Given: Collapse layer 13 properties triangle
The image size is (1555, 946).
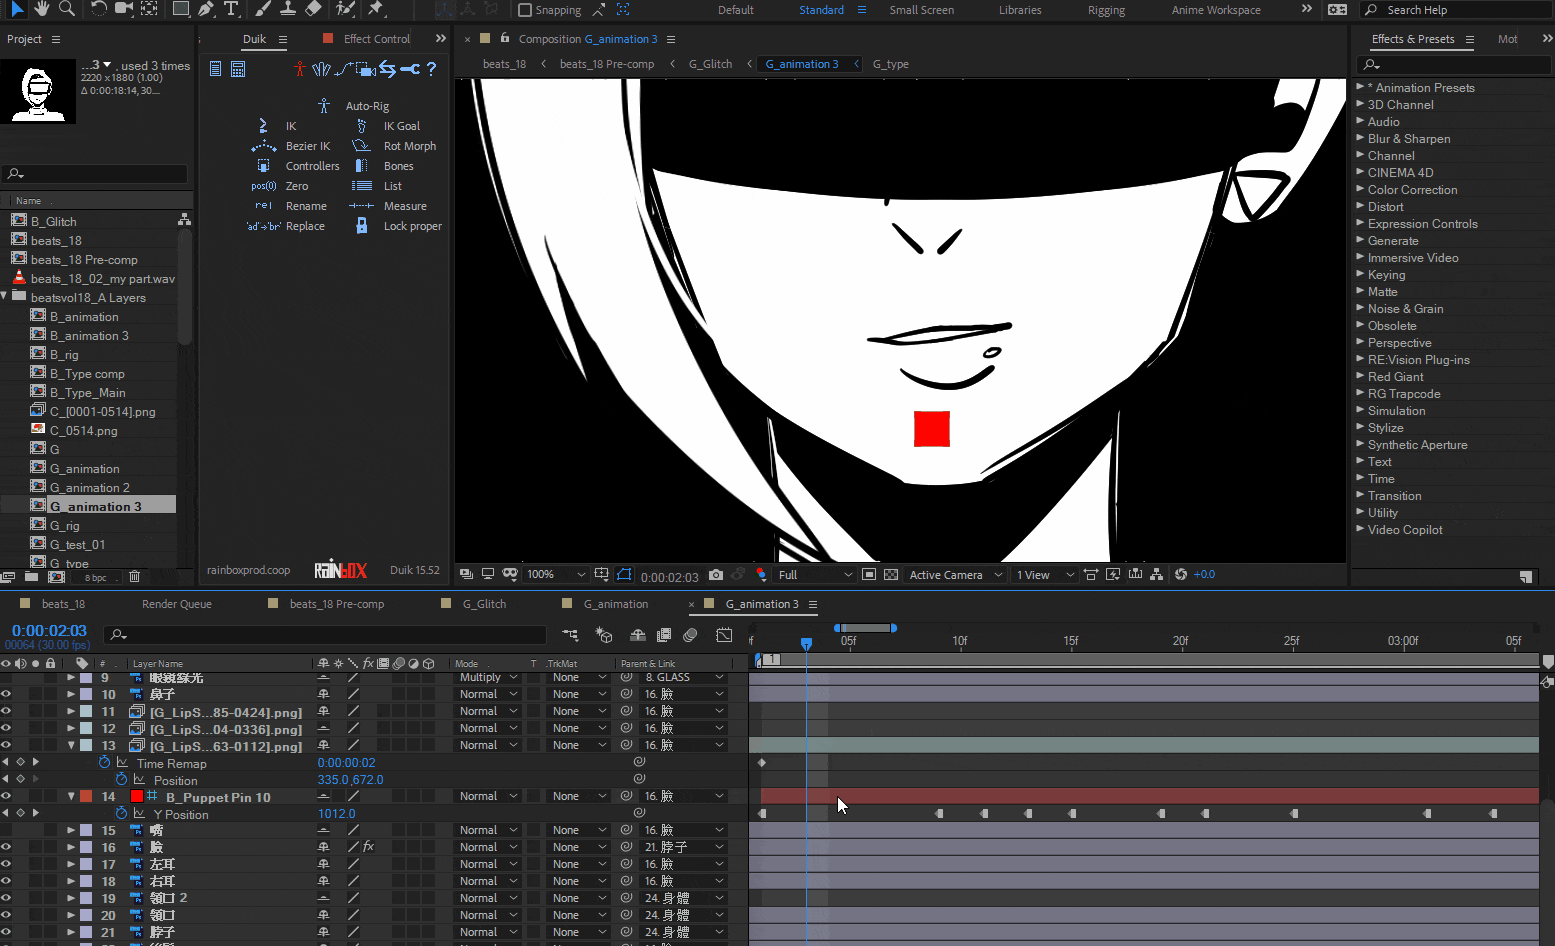Looking at the screenshot, I should pos(71,745).
